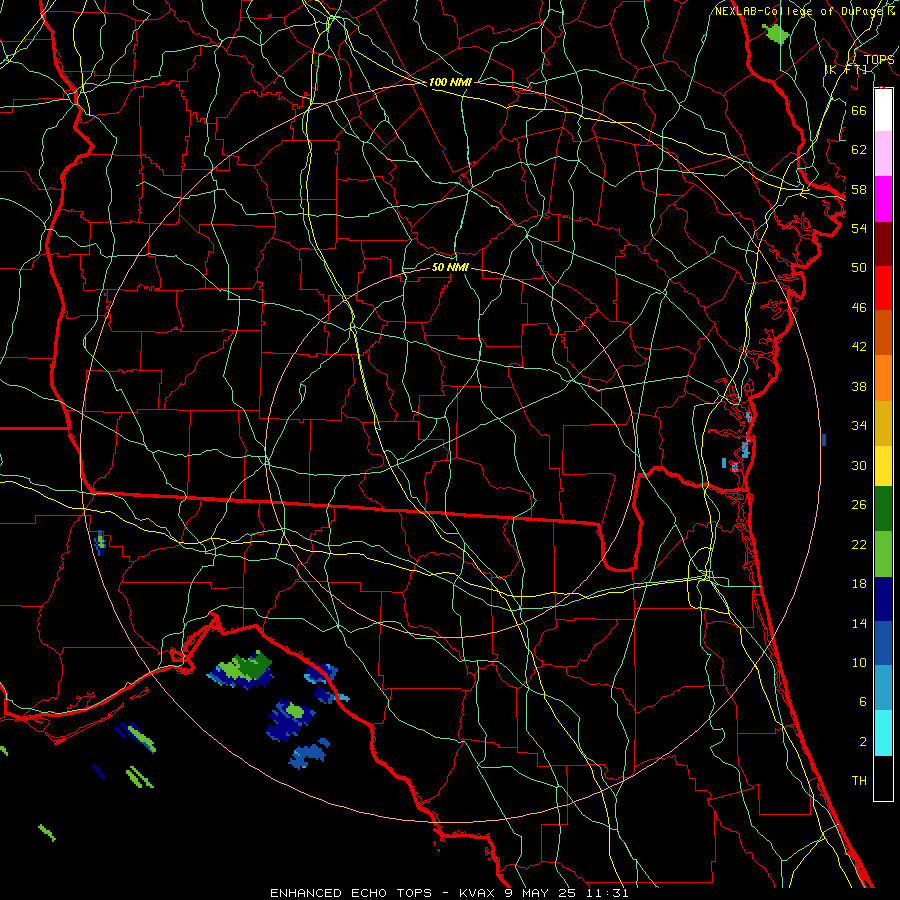Click the legend value "2"

coord(862,742)
